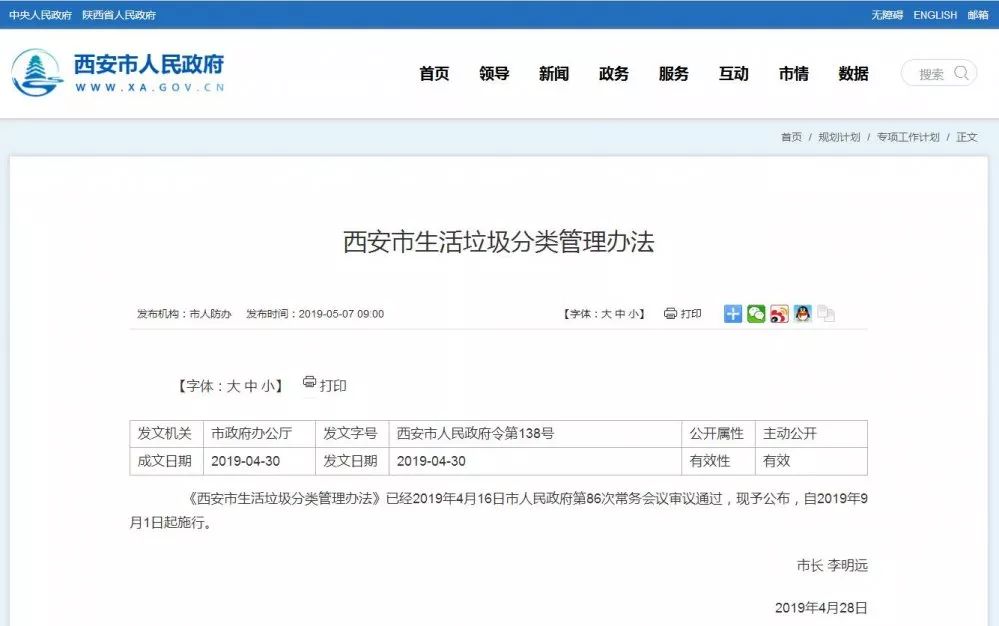This screenshot has width=999, height=626.
Task: Click 正文 in the breadcrumb
Action: pos(967,137)
